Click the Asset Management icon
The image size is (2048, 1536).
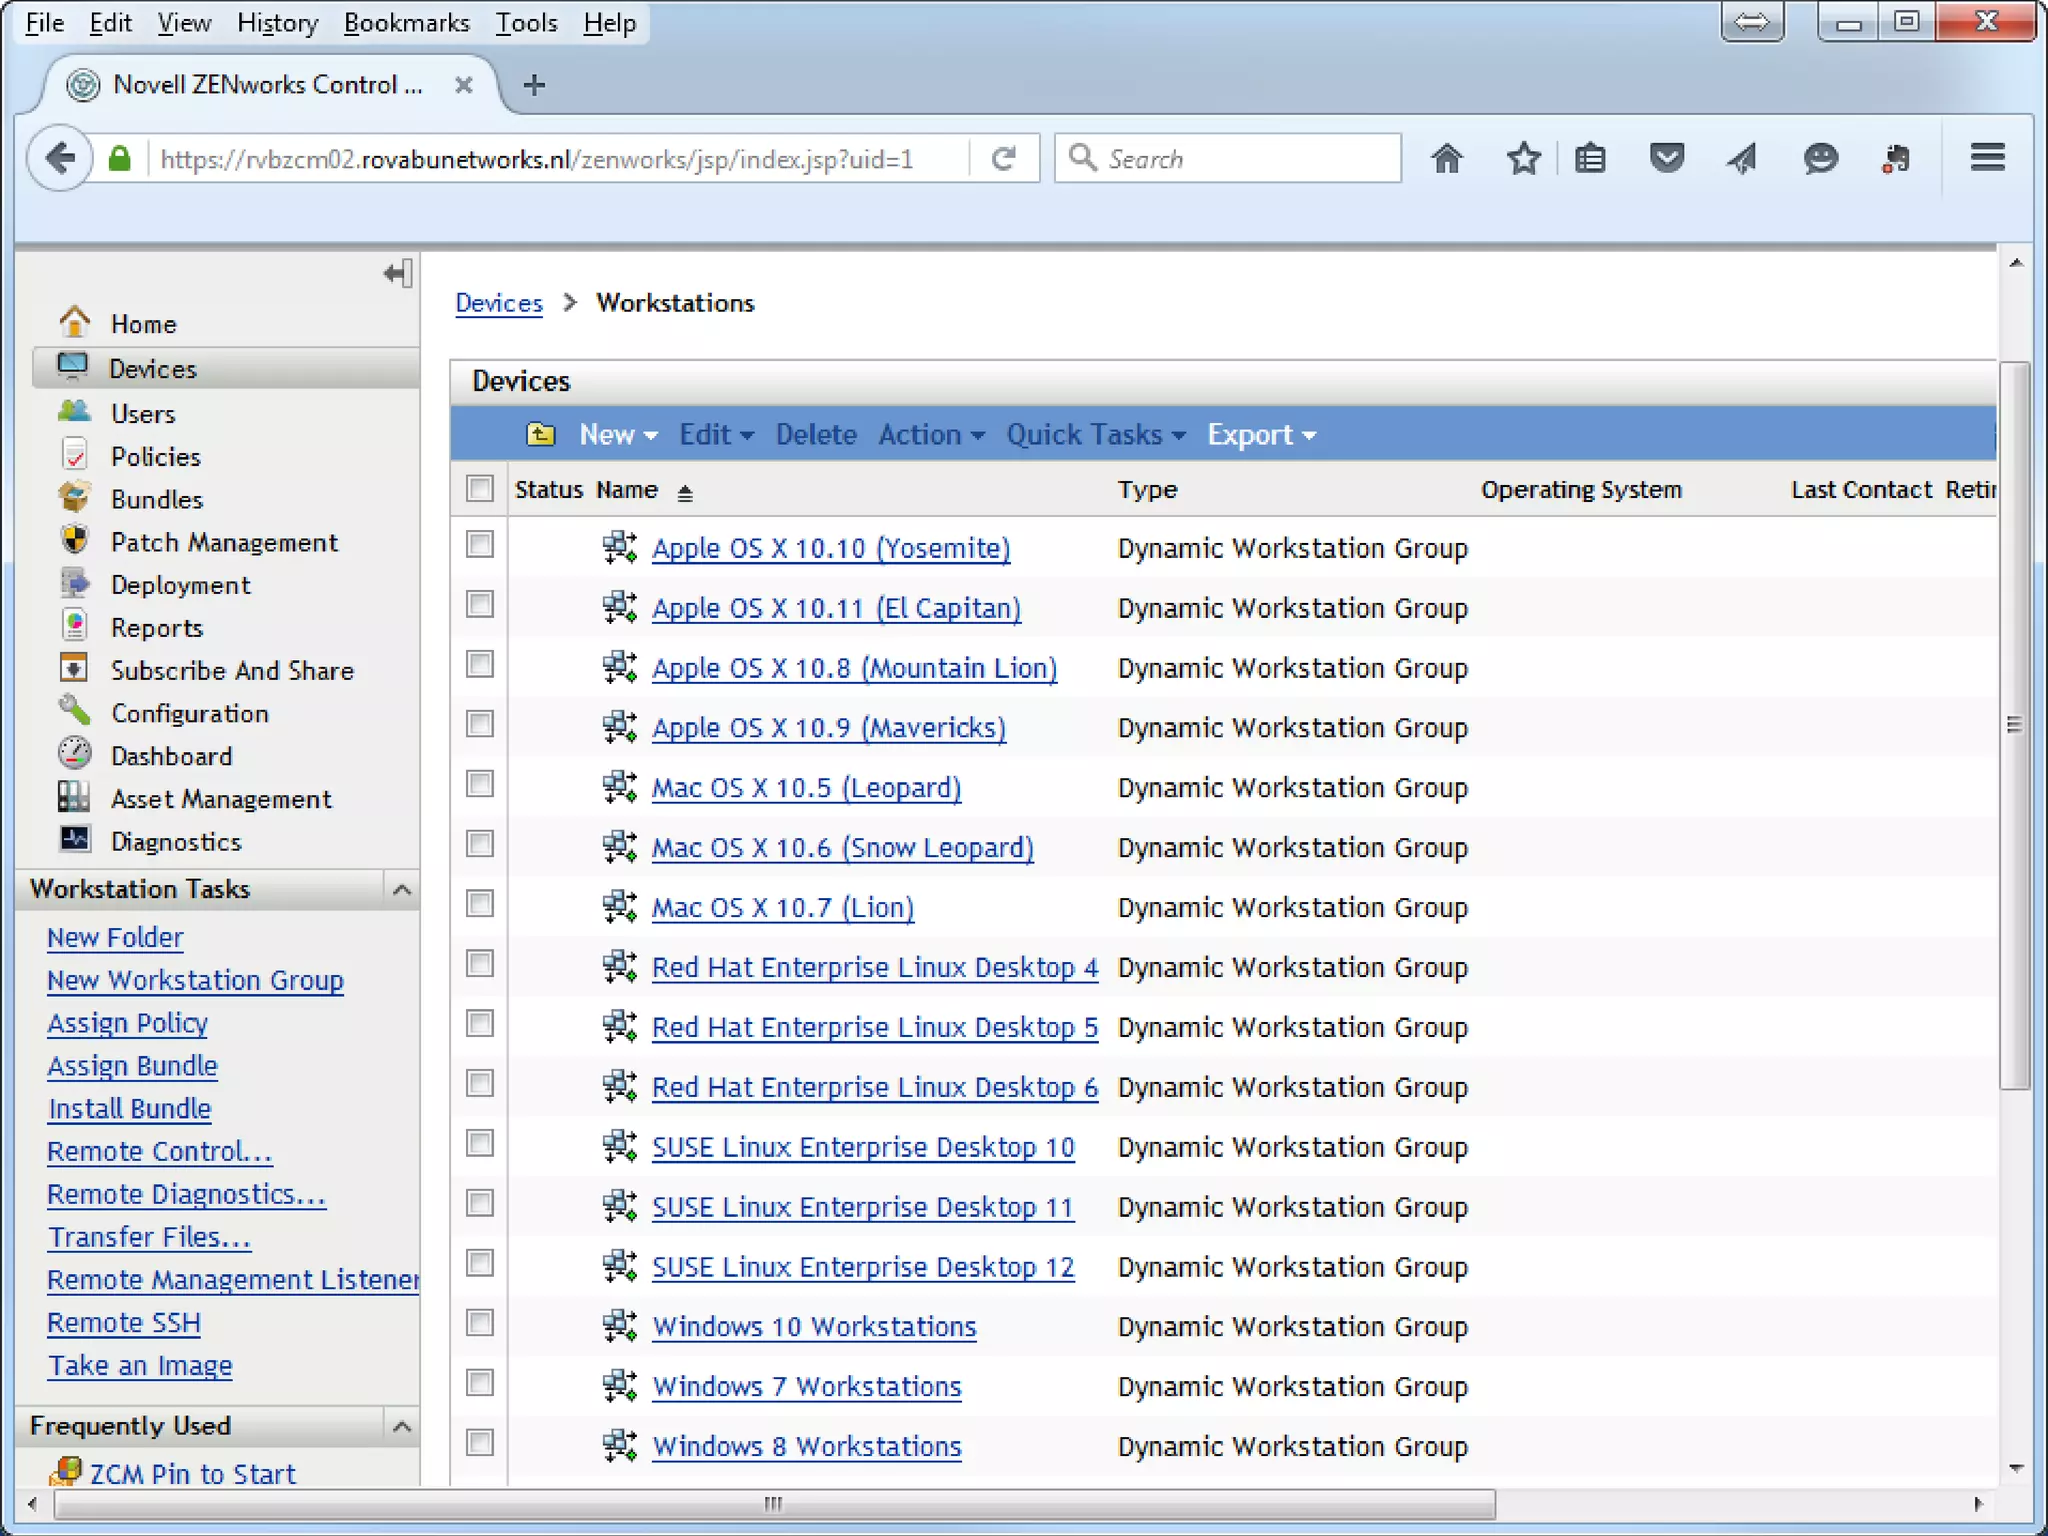(74, 797)
